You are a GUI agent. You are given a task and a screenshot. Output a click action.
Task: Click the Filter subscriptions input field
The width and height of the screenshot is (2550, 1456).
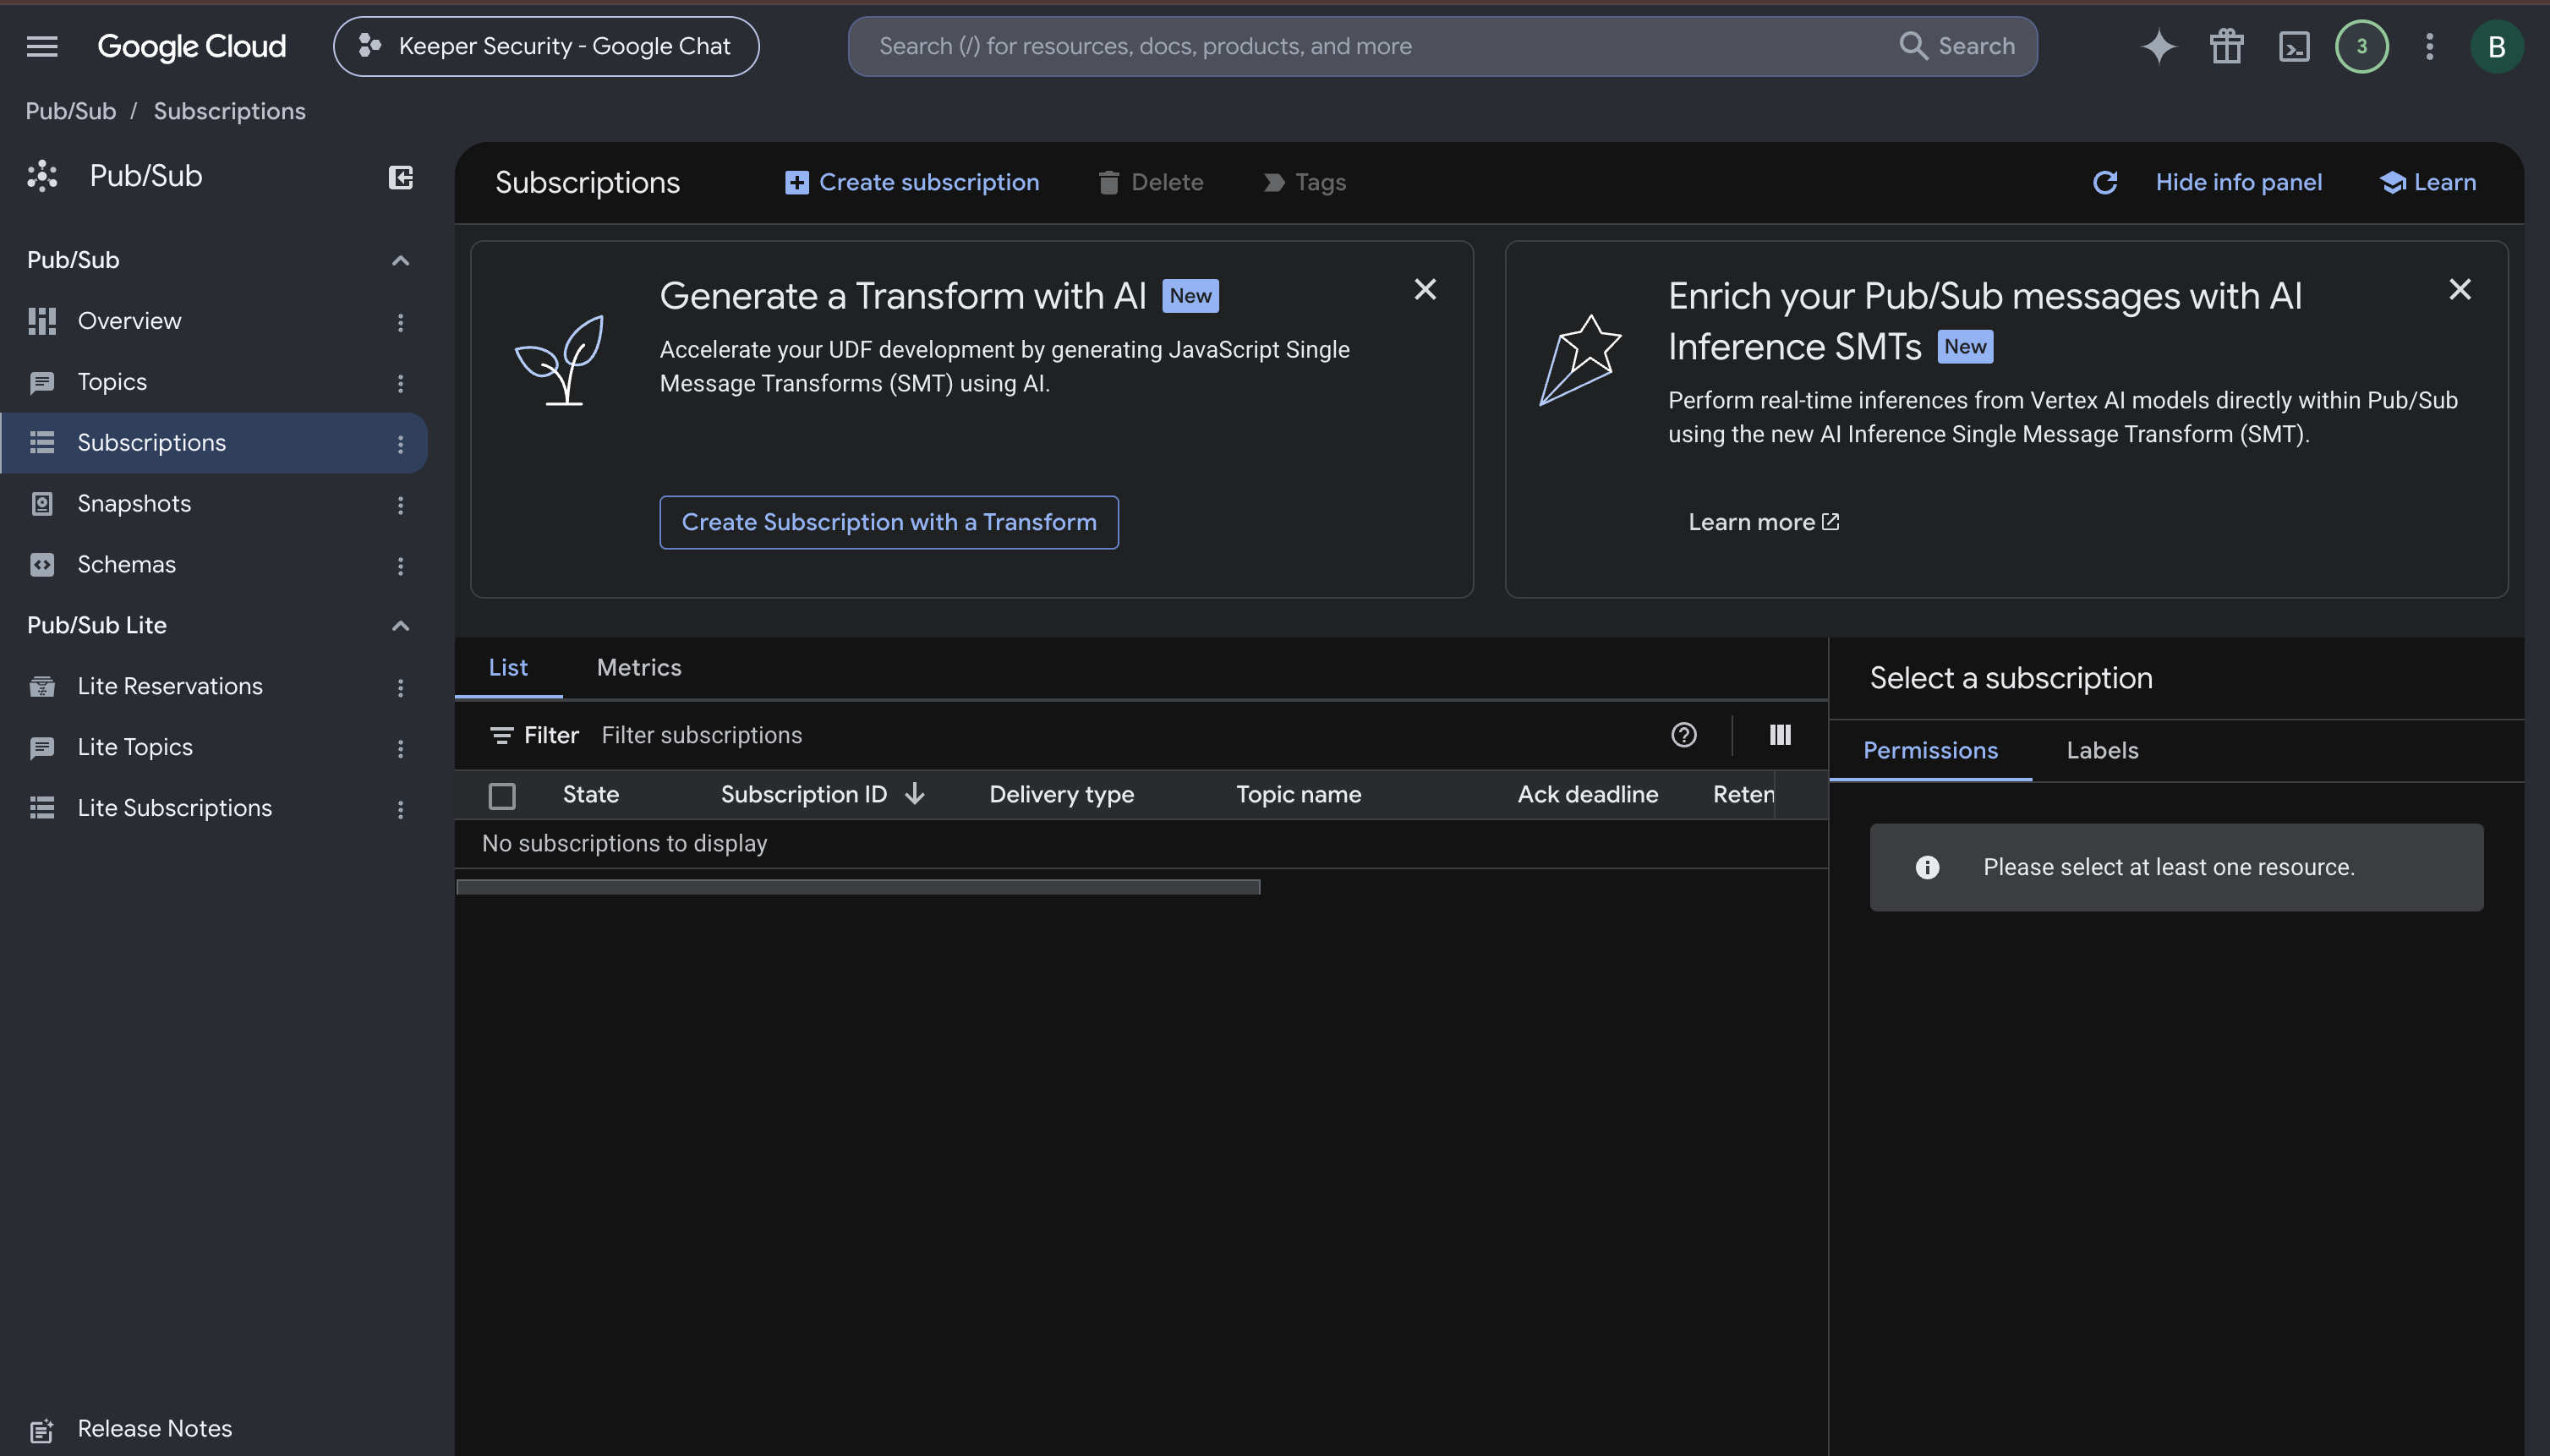[x=1120, y=735]
